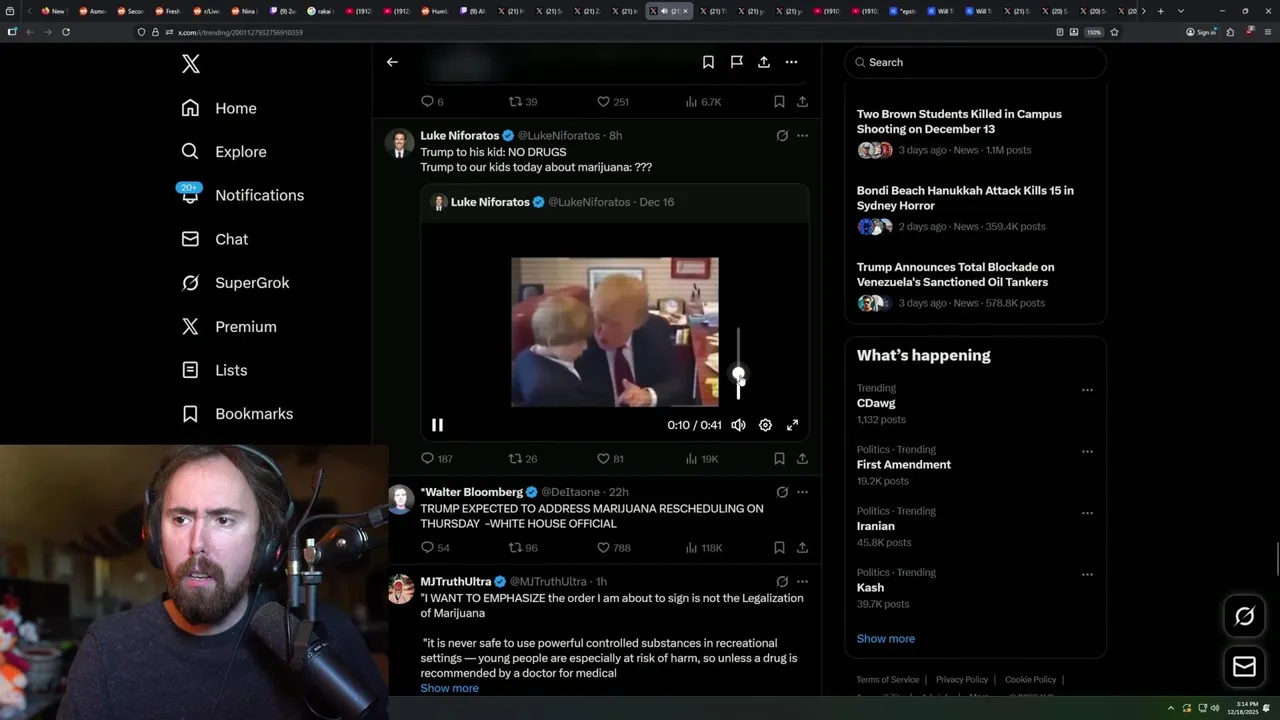
Task: Reload the page in the browser
Action: (x=66, y=32)
